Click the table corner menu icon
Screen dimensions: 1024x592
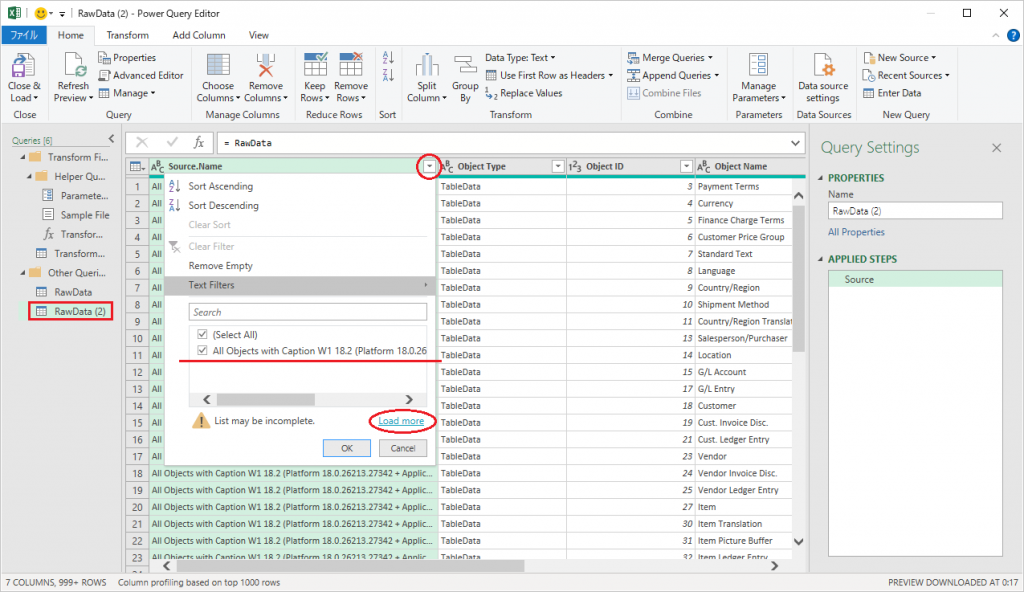coord(137,167)
